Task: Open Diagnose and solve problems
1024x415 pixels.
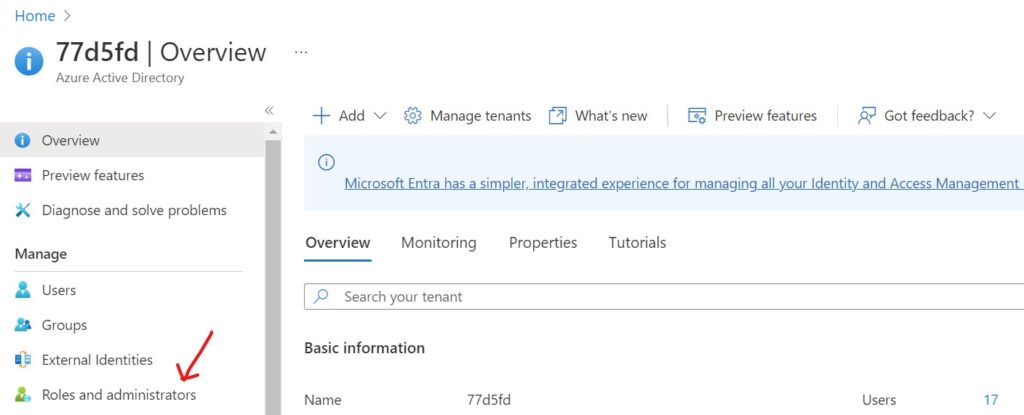Action: tap(134, 210)
